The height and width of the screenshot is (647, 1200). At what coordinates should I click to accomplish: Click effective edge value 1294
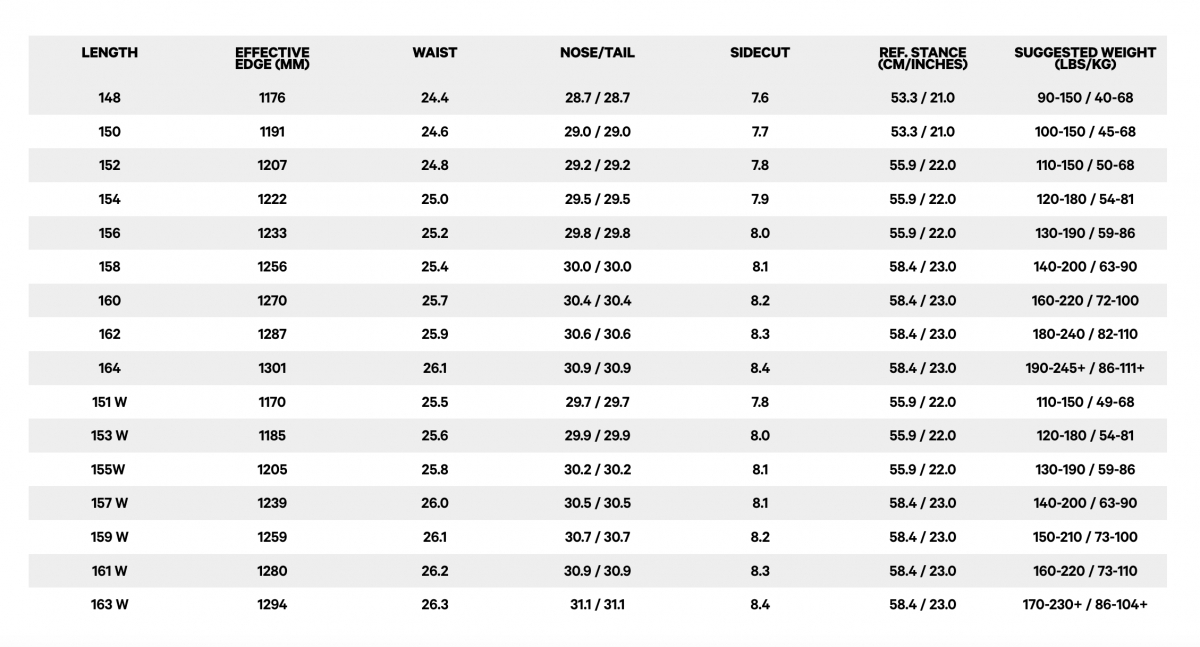272,604
